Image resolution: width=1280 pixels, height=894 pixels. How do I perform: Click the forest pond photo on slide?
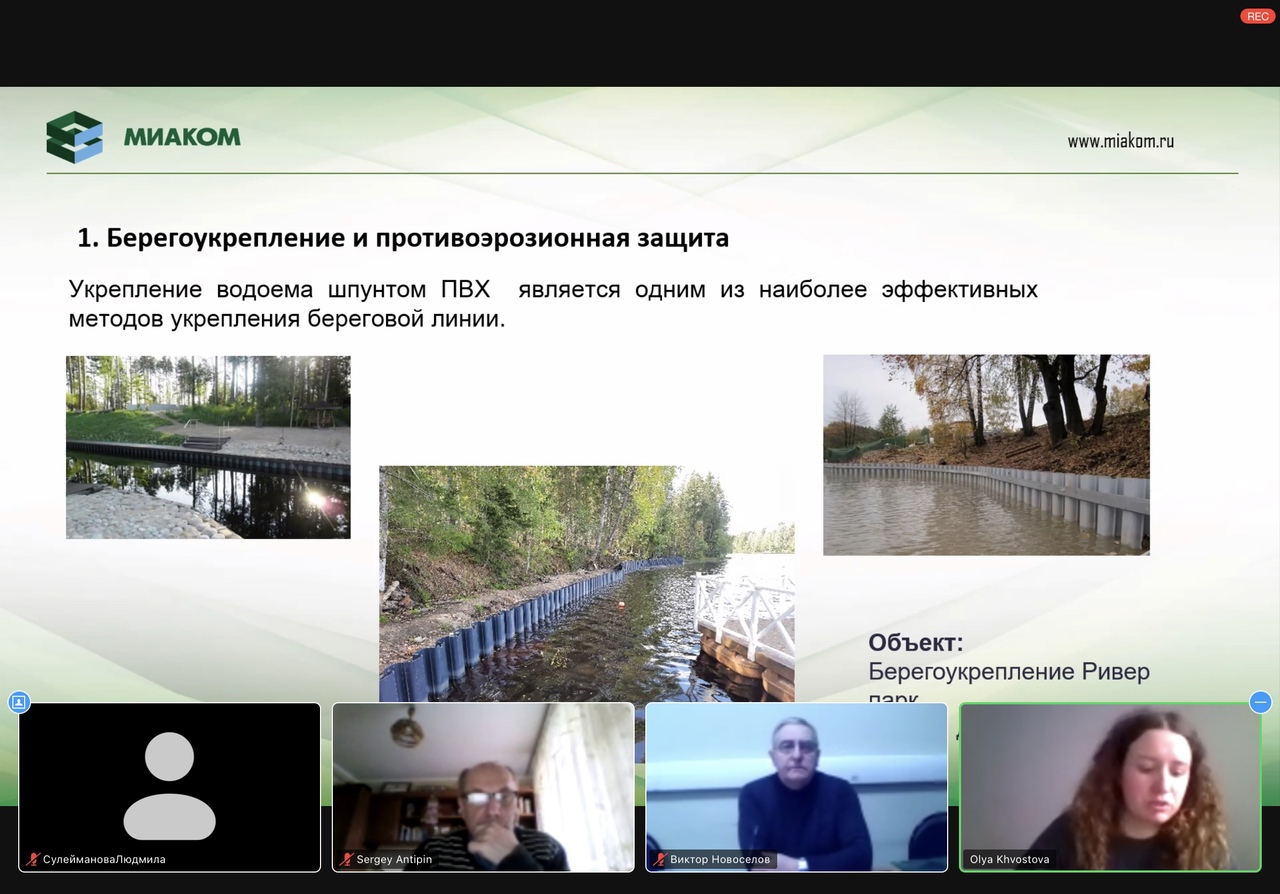point(208,447)
